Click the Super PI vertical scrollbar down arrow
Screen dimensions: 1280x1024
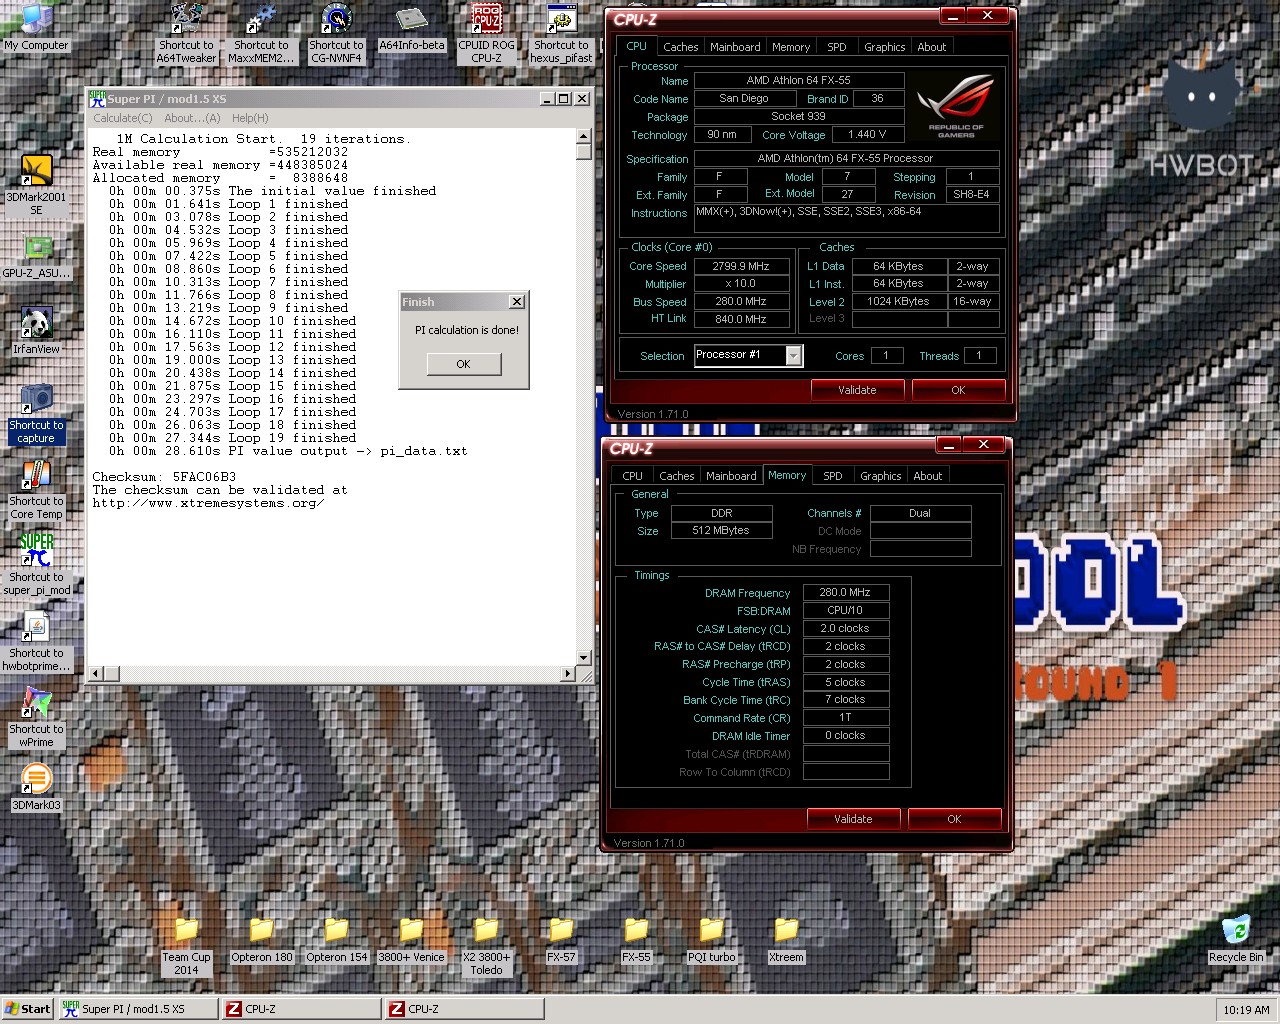click(584, 657)
